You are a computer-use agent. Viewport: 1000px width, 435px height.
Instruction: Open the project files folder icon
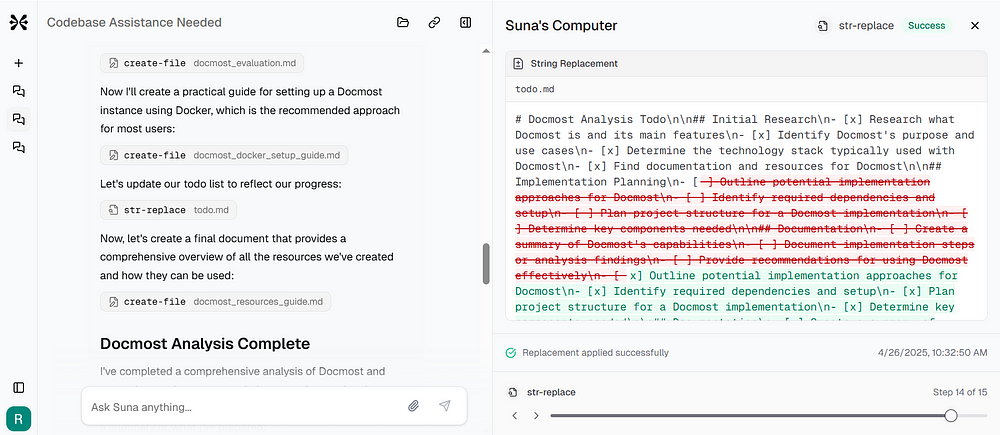coord(402,22)
